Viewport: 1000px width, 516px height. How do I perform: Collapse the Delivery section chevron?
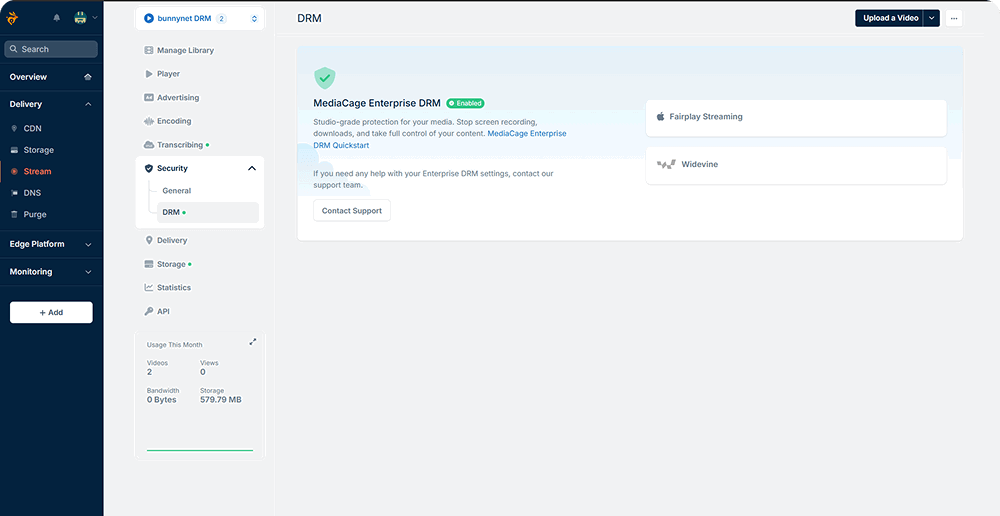88,104
